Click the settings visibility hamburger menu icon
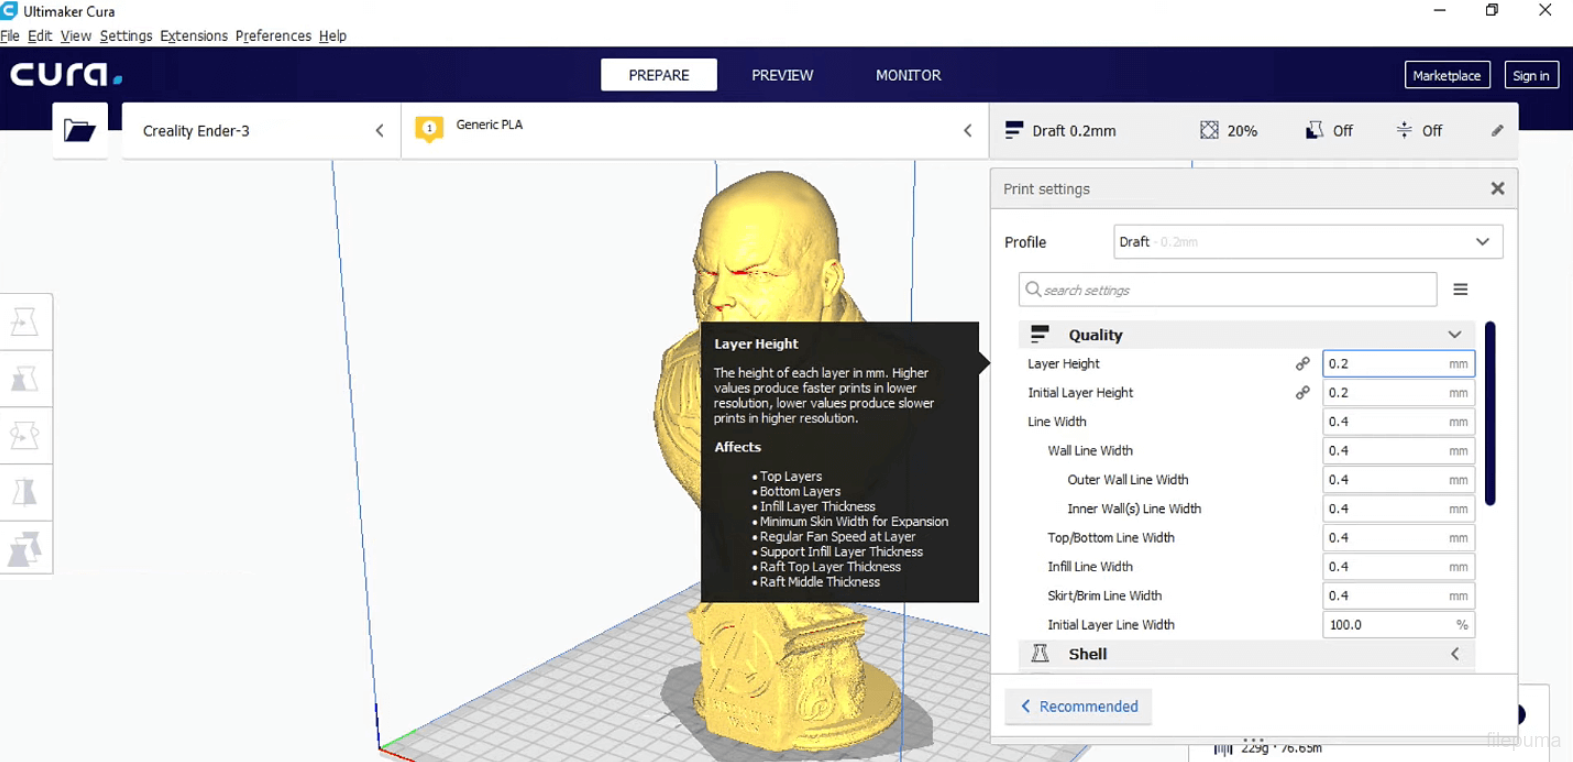 1460,290
